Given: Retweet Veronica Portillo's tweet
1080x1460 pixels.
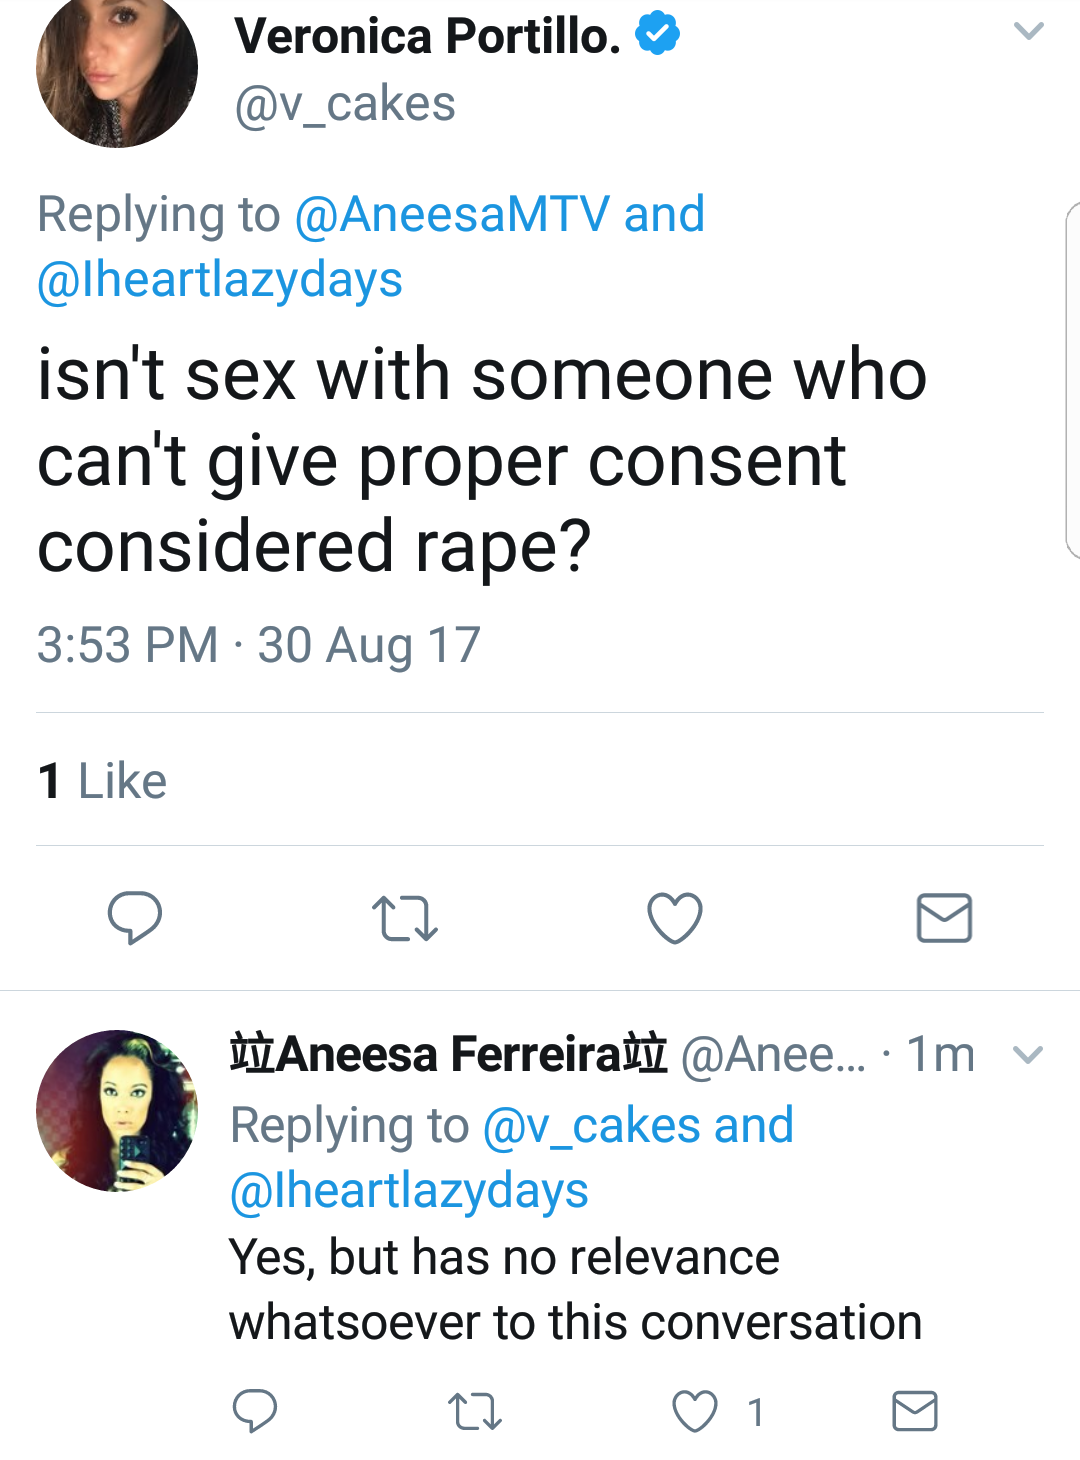Looking at the screenshot, I should (x=404, y=919).
